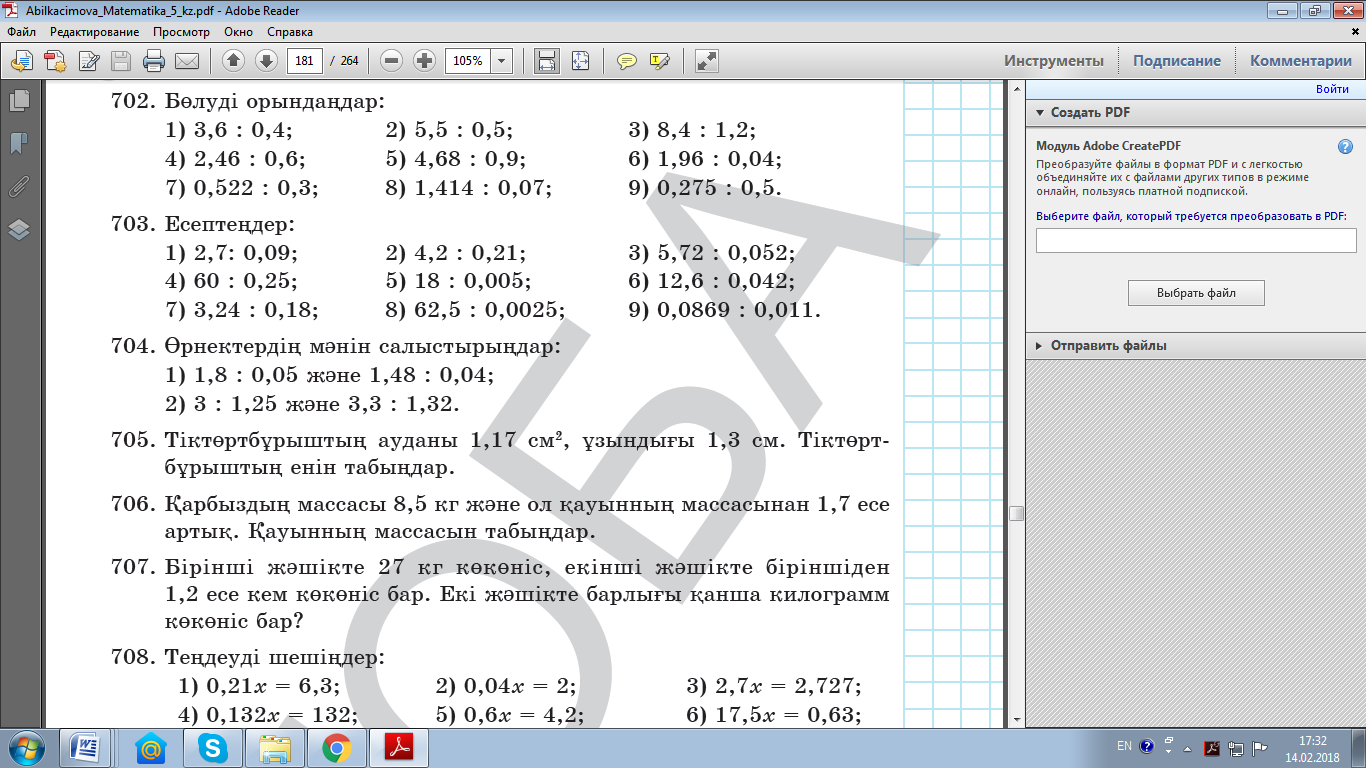Open the file menu Файл
Viewport: 1366px width, 768px height.
(x=21, y=32)
